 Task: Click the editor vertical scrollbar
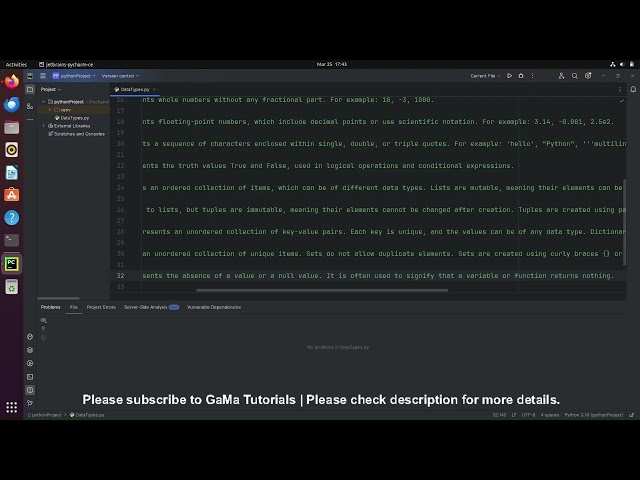click(624, 223)
